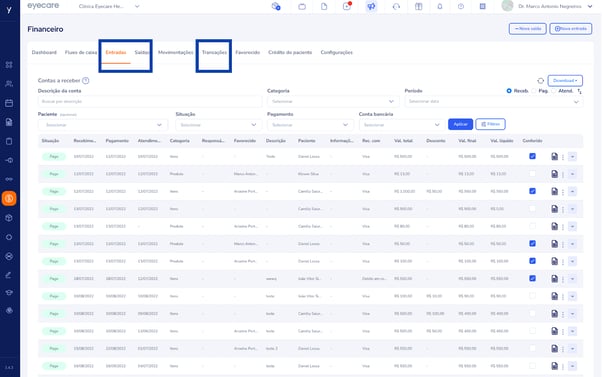Open the Favorecido tab
The width and height of the screenshot is (602, 377).
coord(248,52)
